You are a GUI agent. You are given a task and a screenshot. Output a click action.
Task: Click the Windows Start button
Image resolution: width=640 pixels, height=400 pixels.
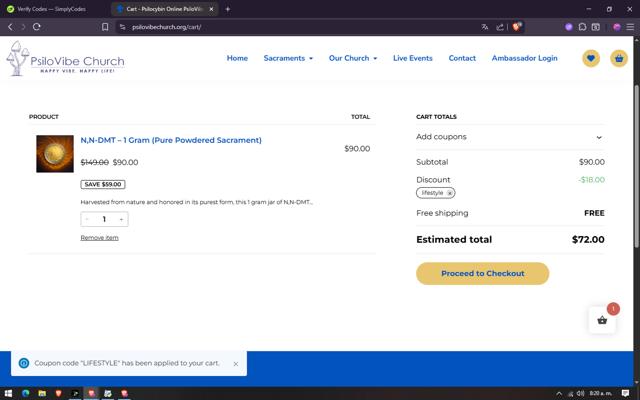[x=8, y=393]
